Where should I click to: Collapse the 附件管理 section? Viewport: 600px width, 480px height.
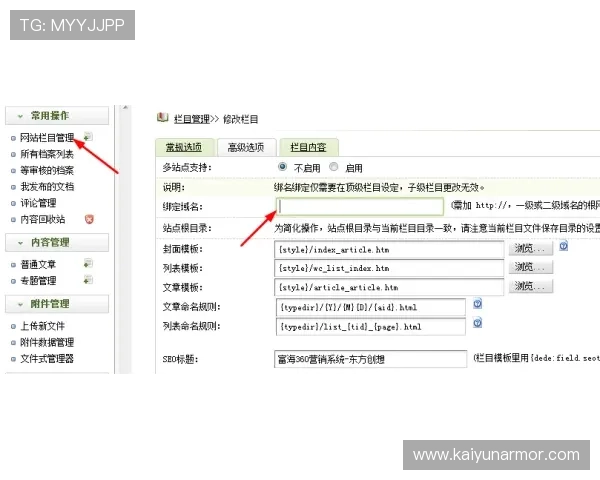point(57,304)
